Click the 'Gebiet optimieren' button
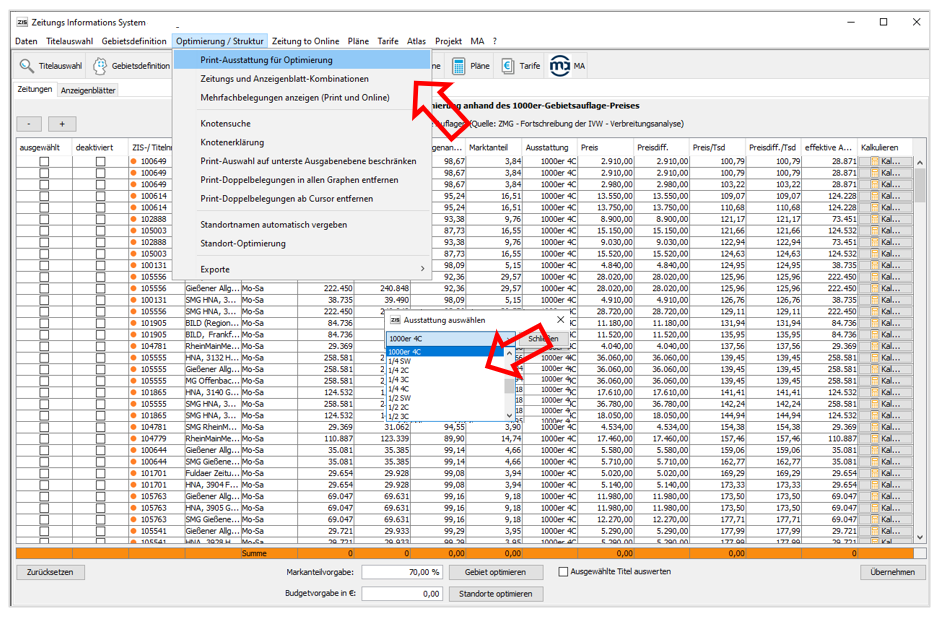The image size is (938, 617). click(495, 572)
